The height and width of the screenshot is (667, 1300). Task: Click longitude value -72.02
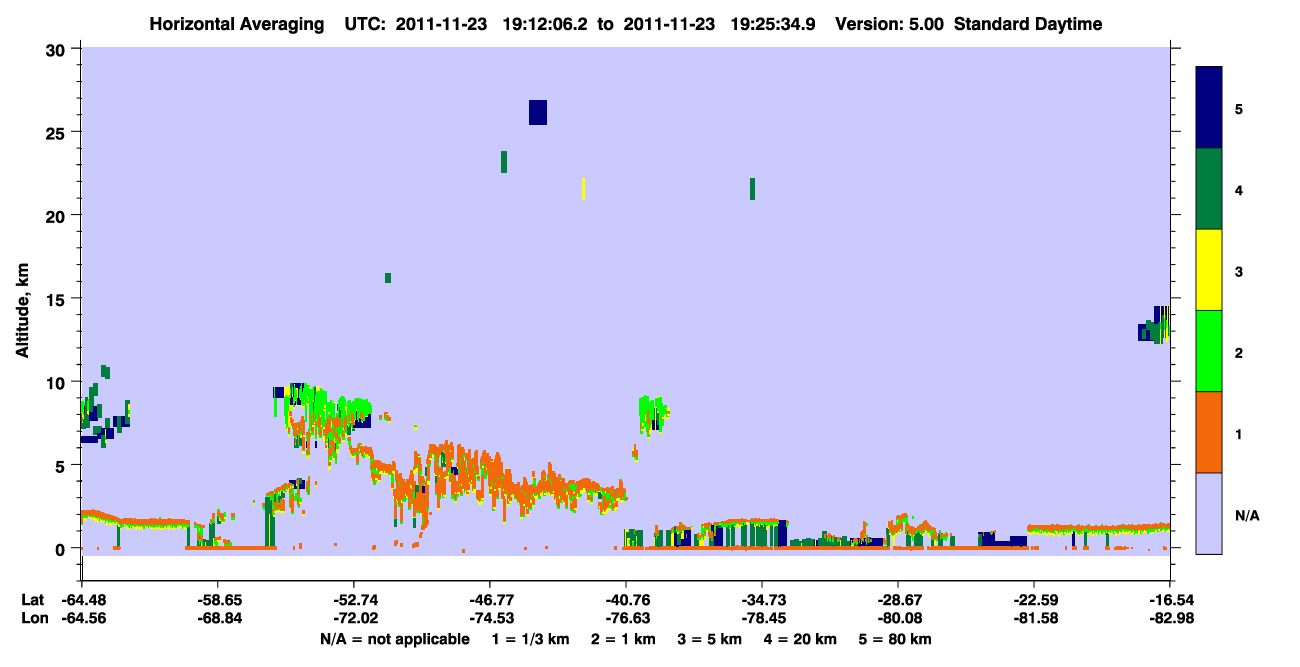(354, 618)
